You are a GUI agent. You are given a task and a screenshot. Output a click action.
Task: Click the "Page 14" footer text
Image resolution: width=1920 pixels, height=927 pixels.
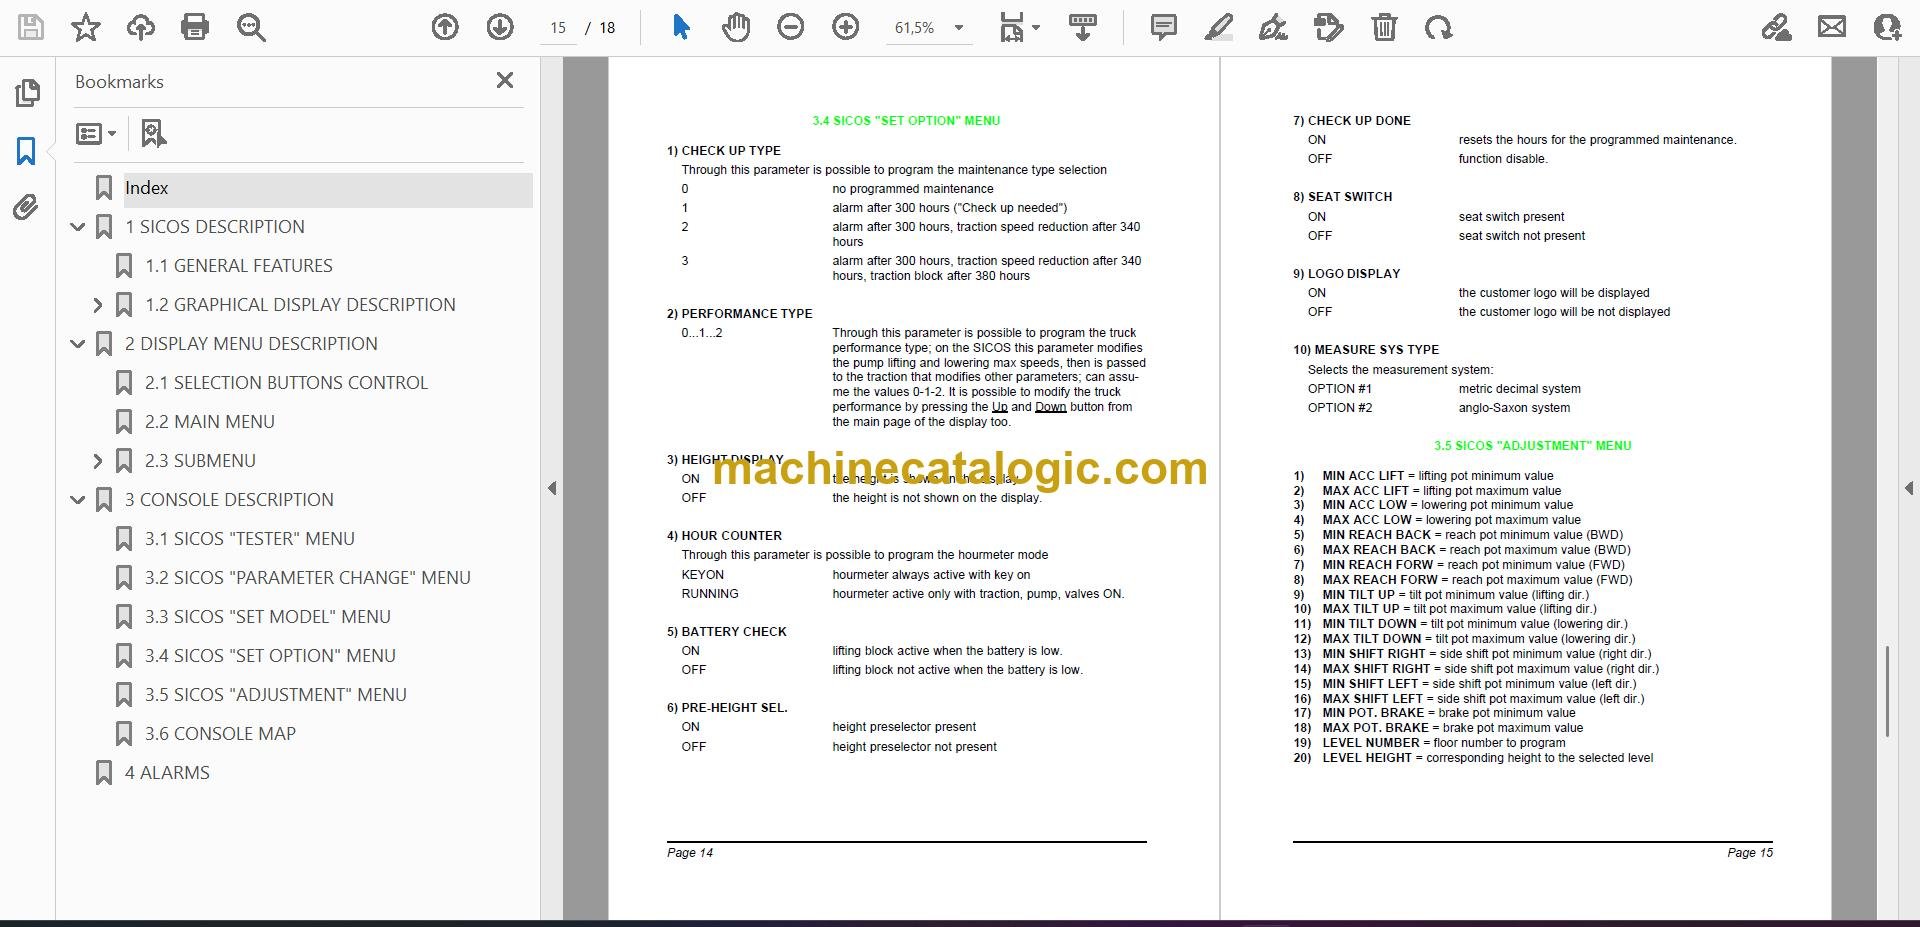tap(690, 853)
